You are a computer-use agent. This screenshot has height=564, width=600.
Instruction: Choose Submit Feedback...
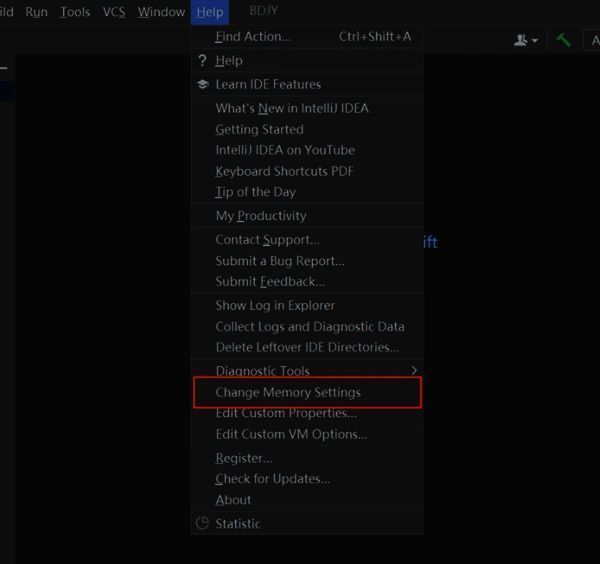(x=307, y=282)
